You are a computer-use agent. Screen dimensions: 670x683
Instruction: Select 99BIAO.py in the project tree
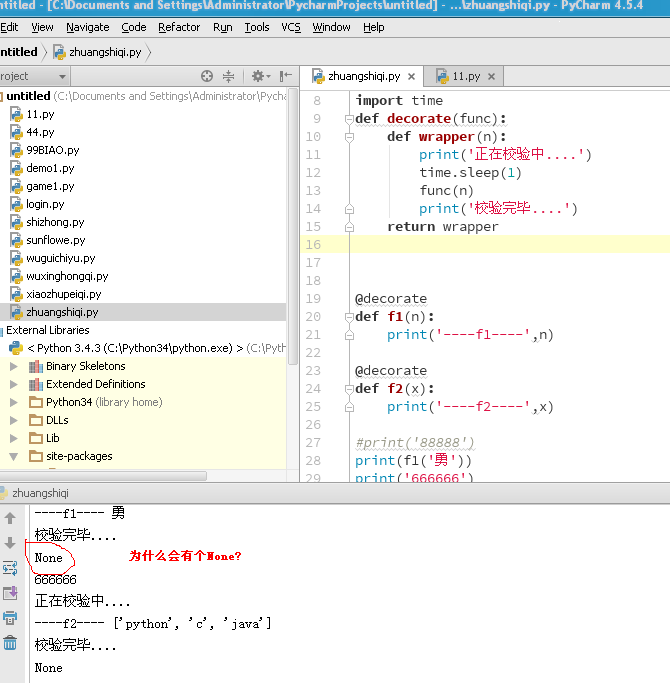click(53, 150)
